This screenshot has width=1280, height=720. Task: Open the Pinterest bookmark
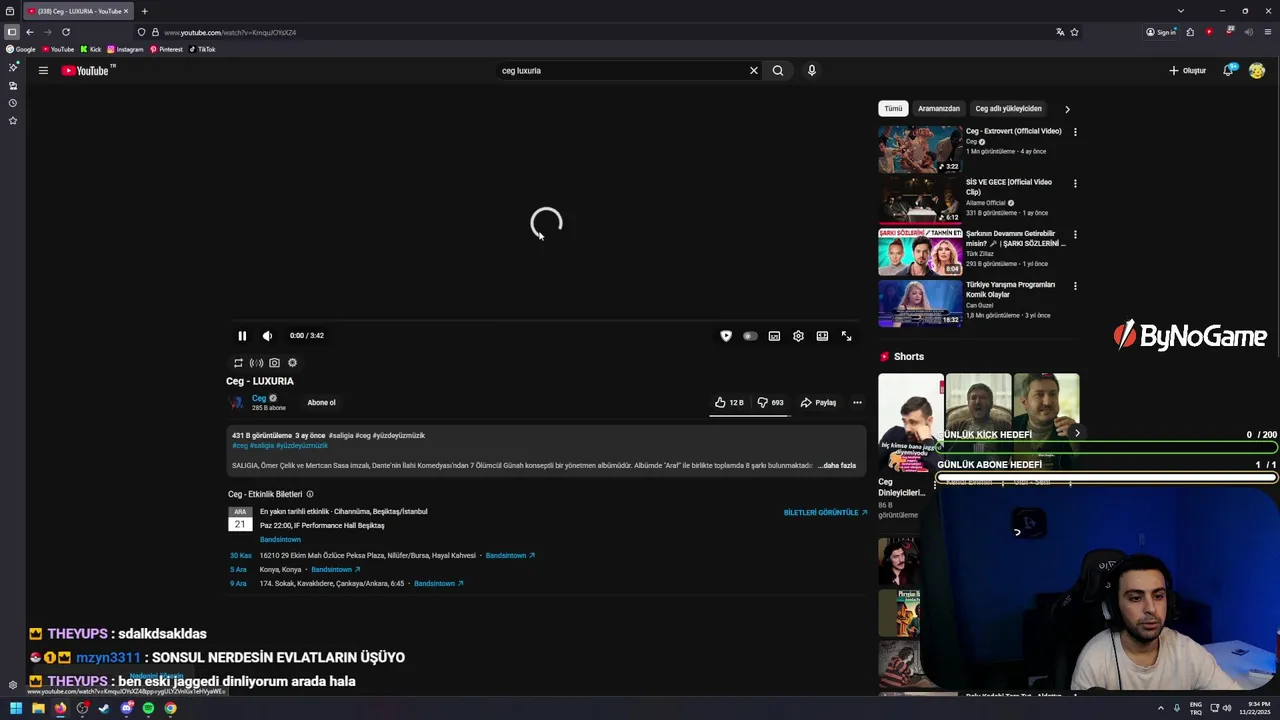coord(166,49)
